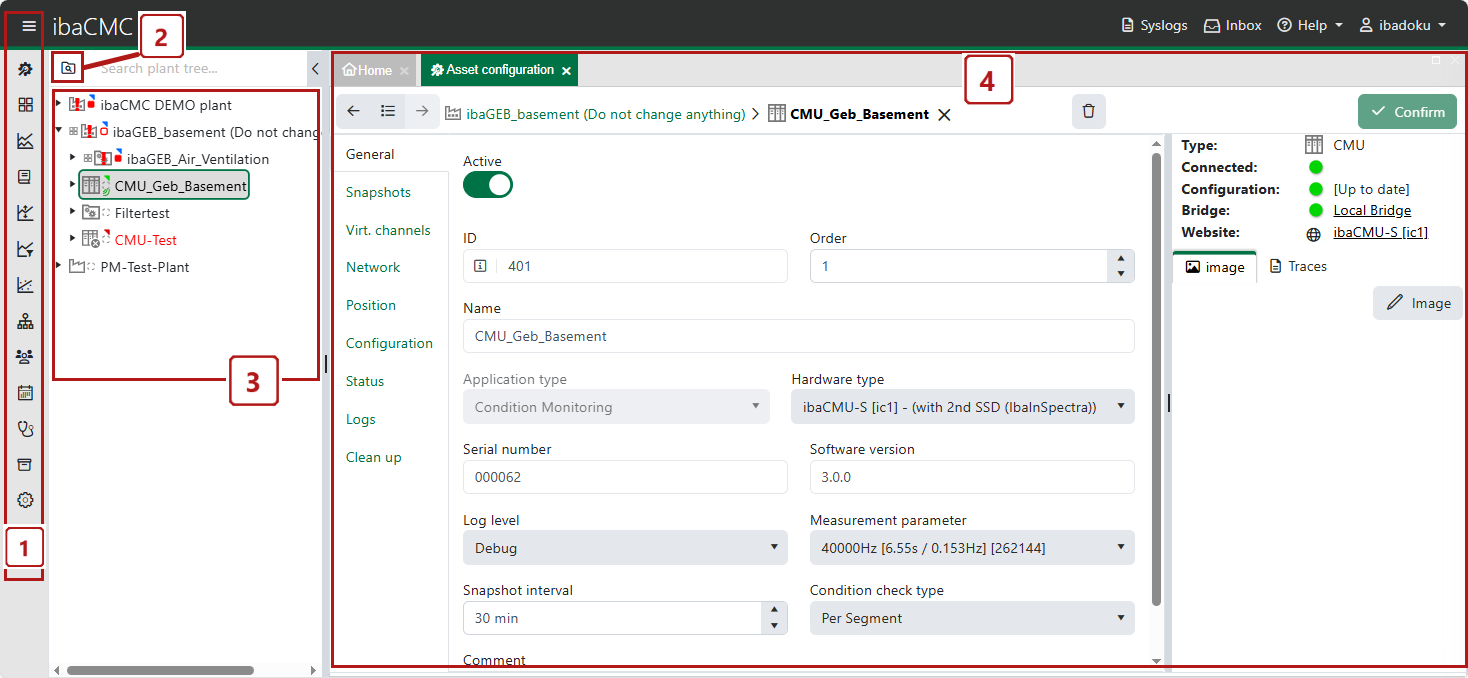
Task: Click the plant tree search folder icon
Action: click(68, 68)
